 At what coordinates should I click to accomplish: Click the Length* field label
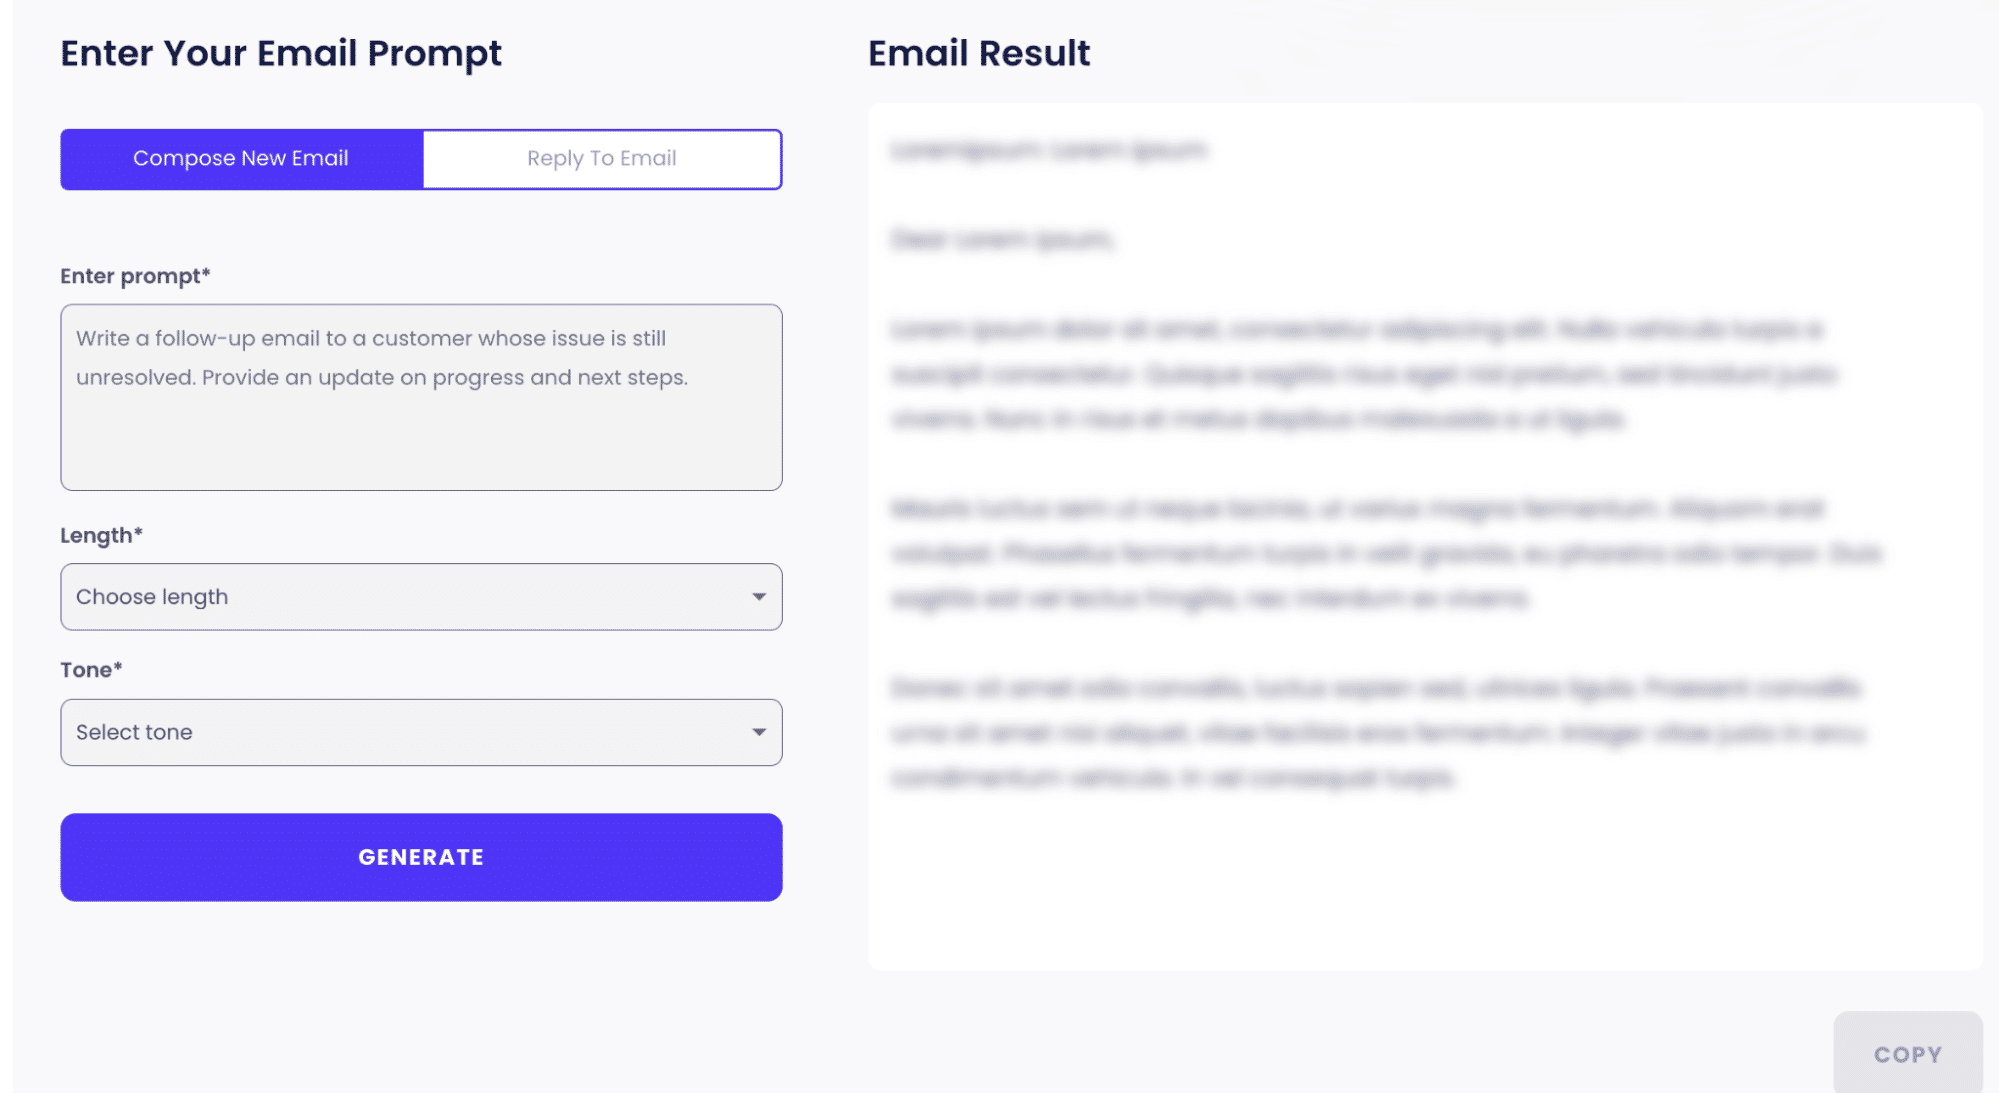[101, 536]
